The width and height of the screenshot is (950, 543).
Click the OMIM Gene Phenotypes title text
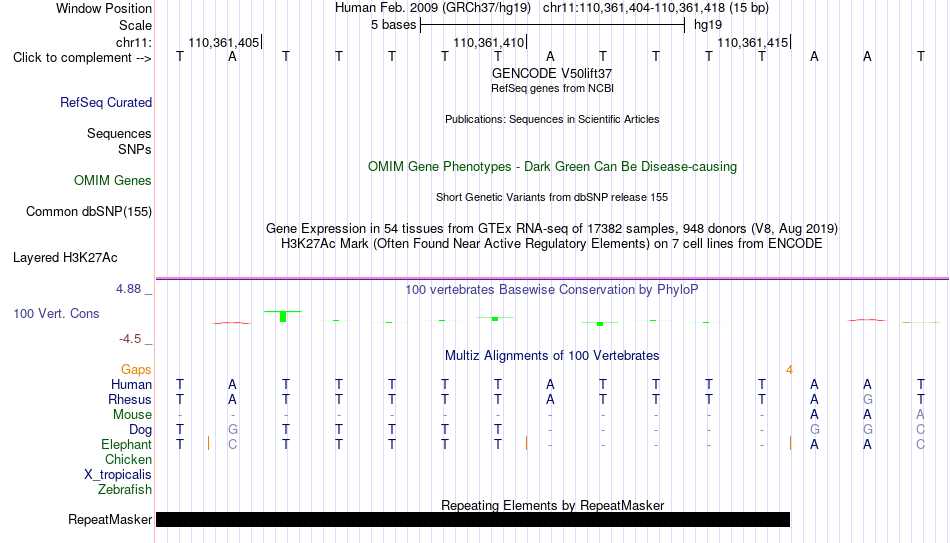tap(552, 167)
